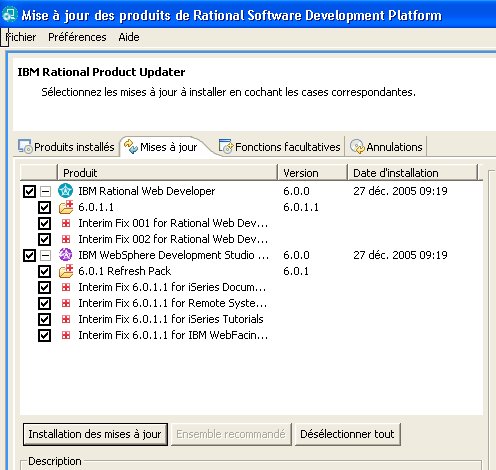Click the iSeries Docum... interim fix icon
Screen dimensions: 496x470
66,287
